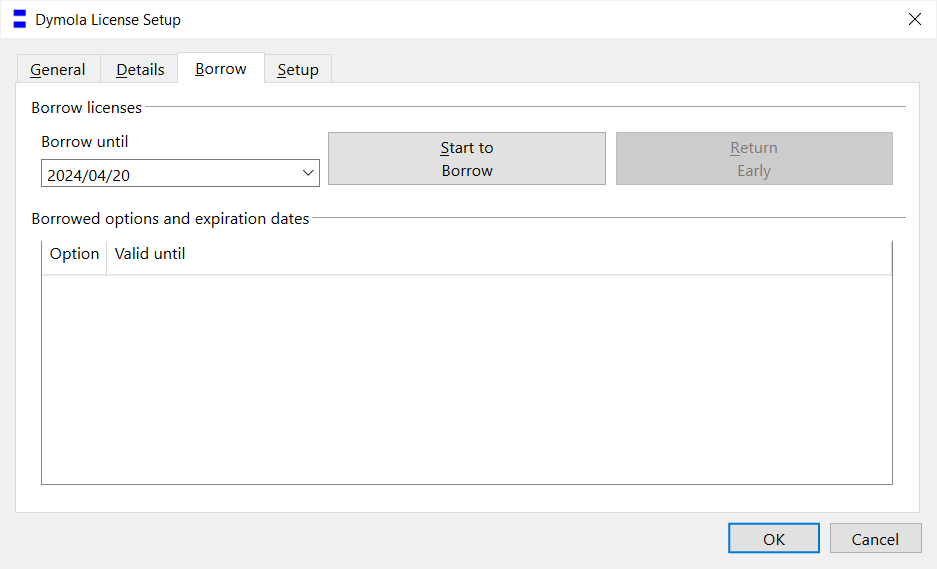Click the Start to Borrow button
The width and height of the screenshot is (937, 569).
(x=467, y=158)
